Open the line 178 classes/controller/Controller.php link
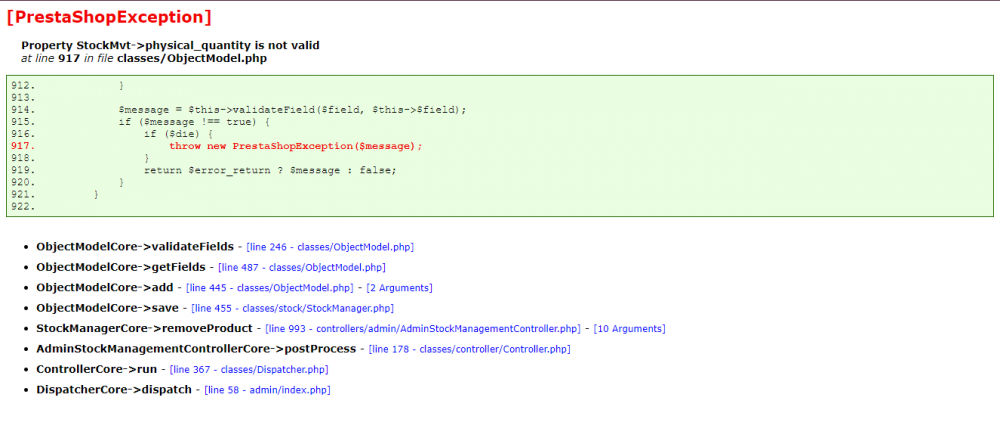 [469, 349]
